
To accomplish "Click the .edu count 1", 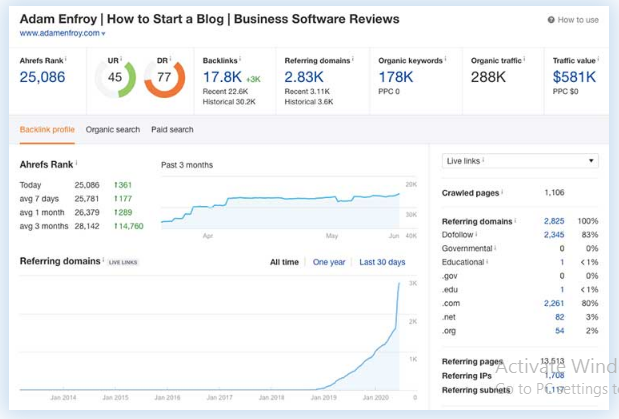I will (x=562, y=289).
